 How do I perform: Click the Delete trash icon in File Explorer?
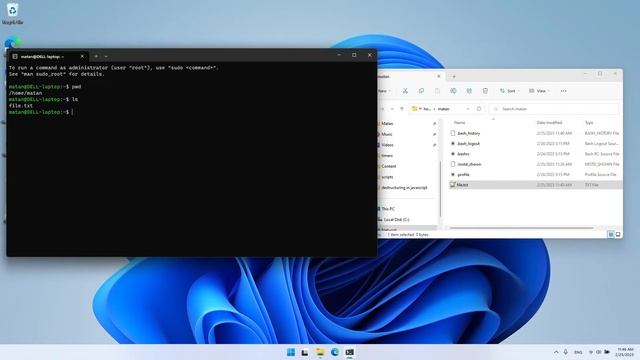tap(485, 91)
